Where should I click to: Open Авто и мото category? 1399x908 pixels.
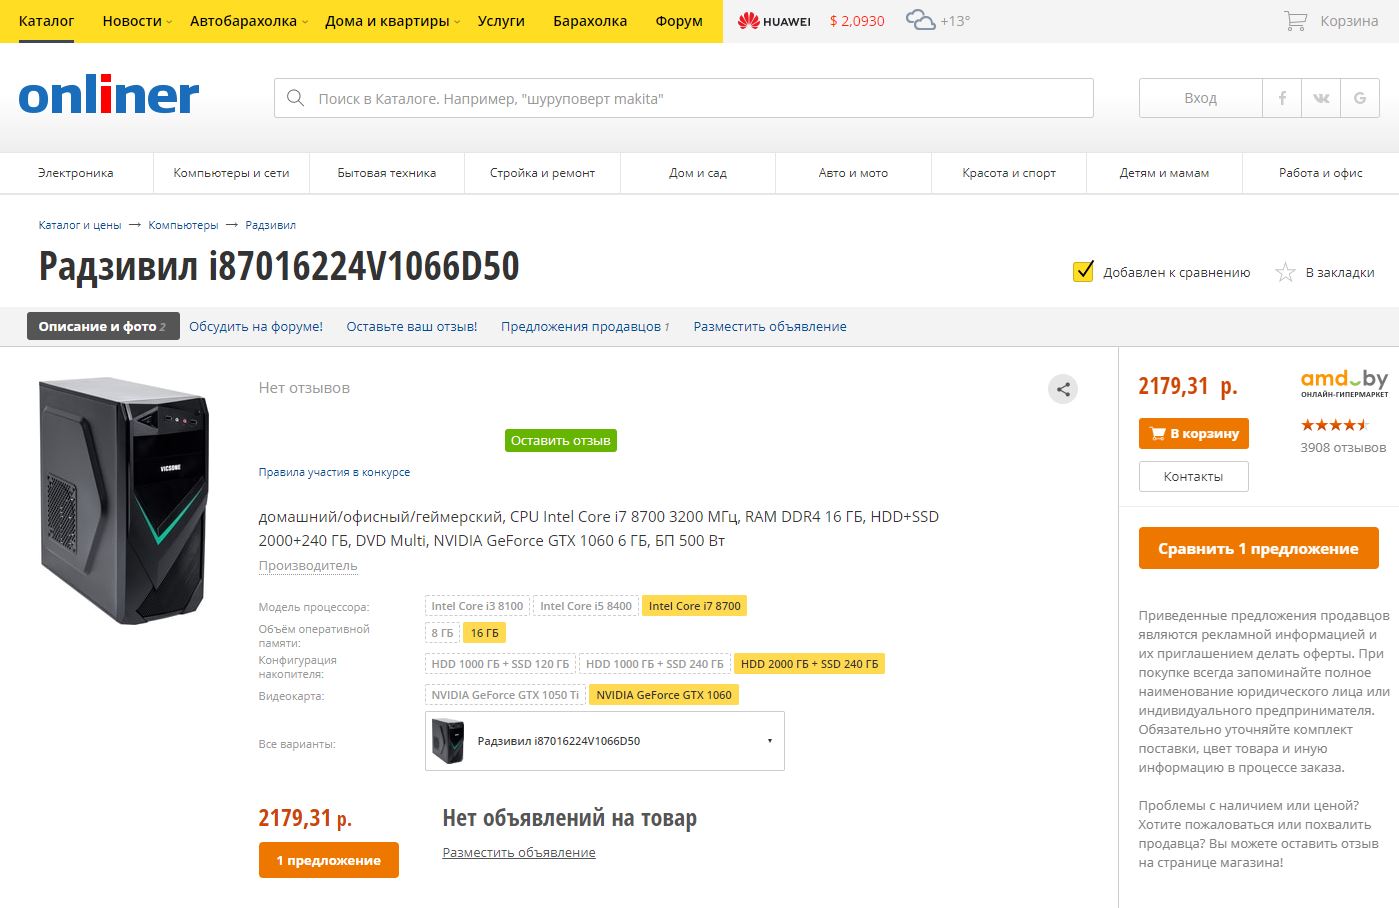coord(853,173)
